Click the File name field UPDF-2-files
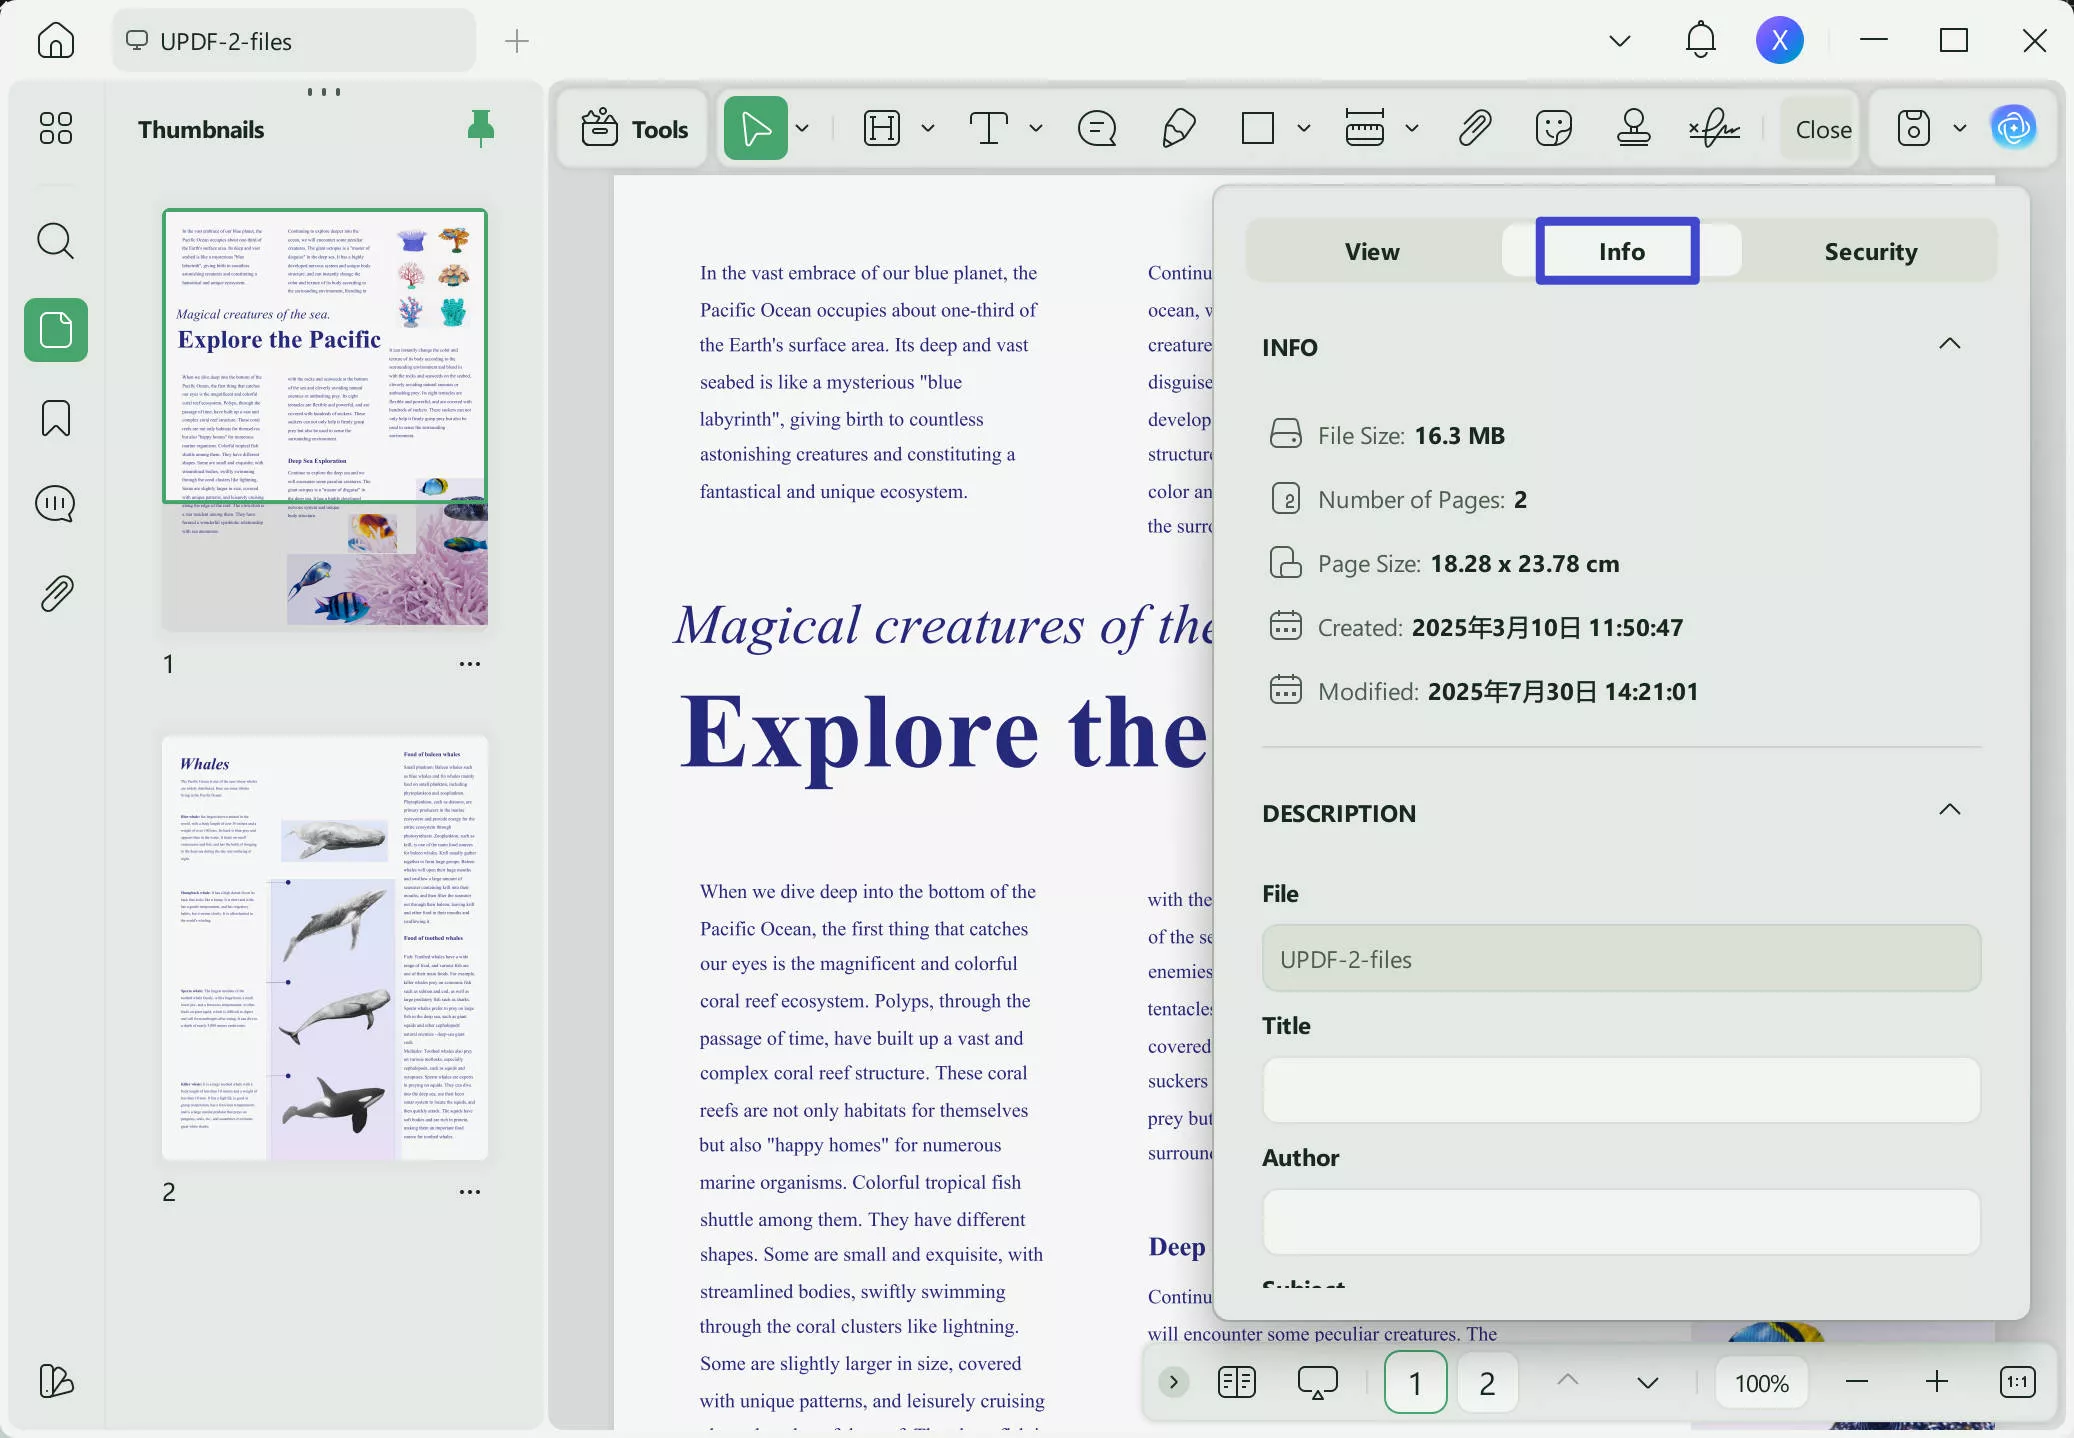Viewport: 2074px width, 1438px height. pos(1621,958)
